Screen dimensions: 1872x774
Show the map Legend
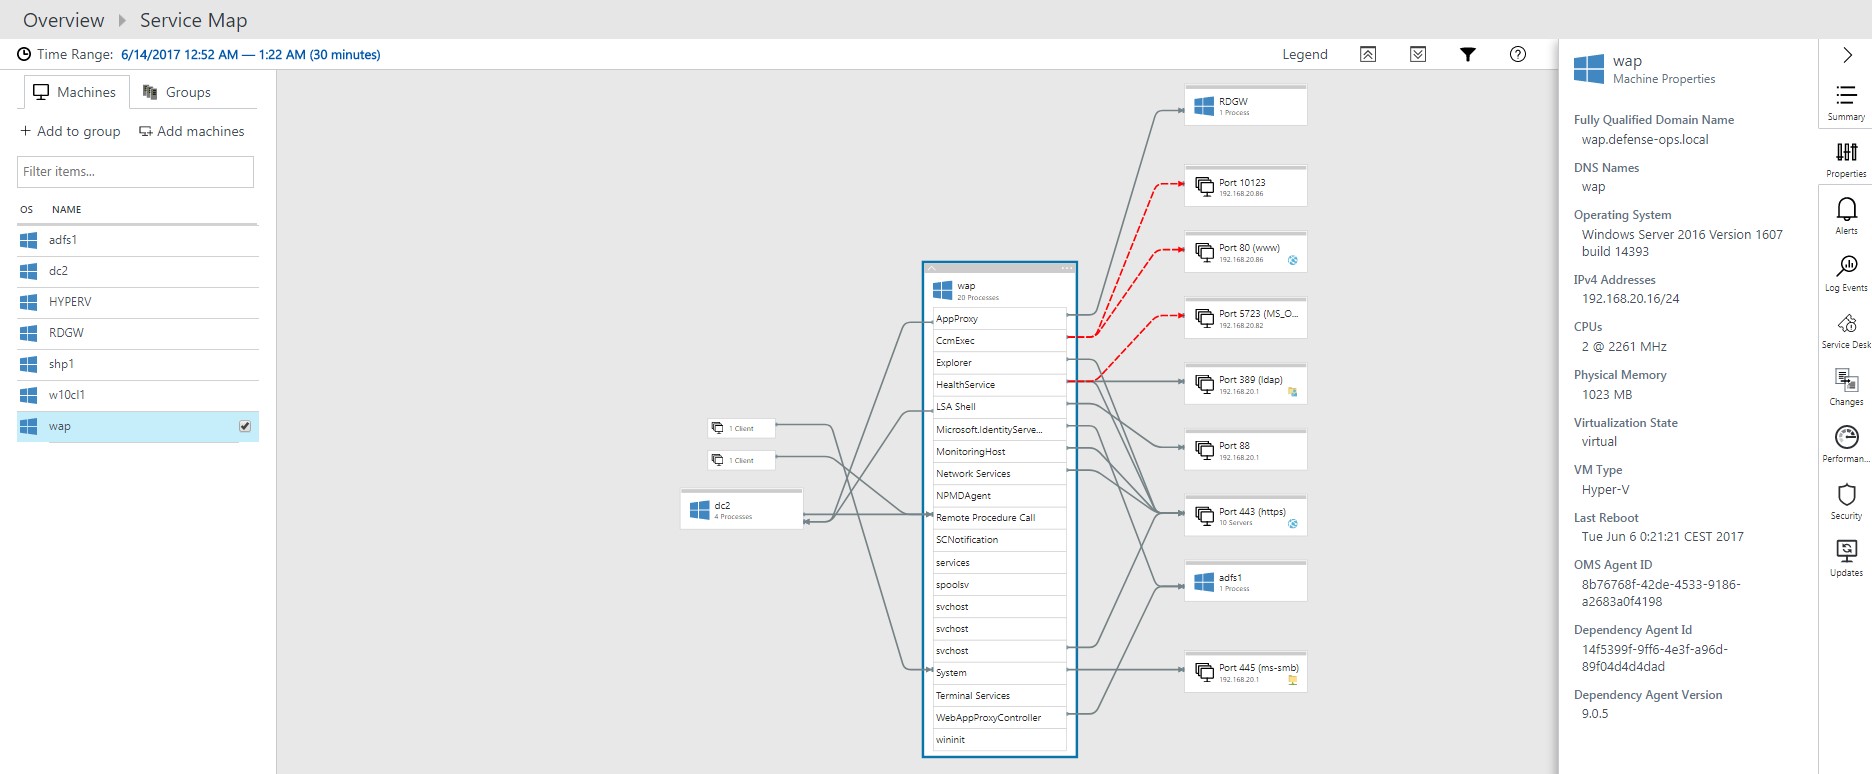(1305, 54)
